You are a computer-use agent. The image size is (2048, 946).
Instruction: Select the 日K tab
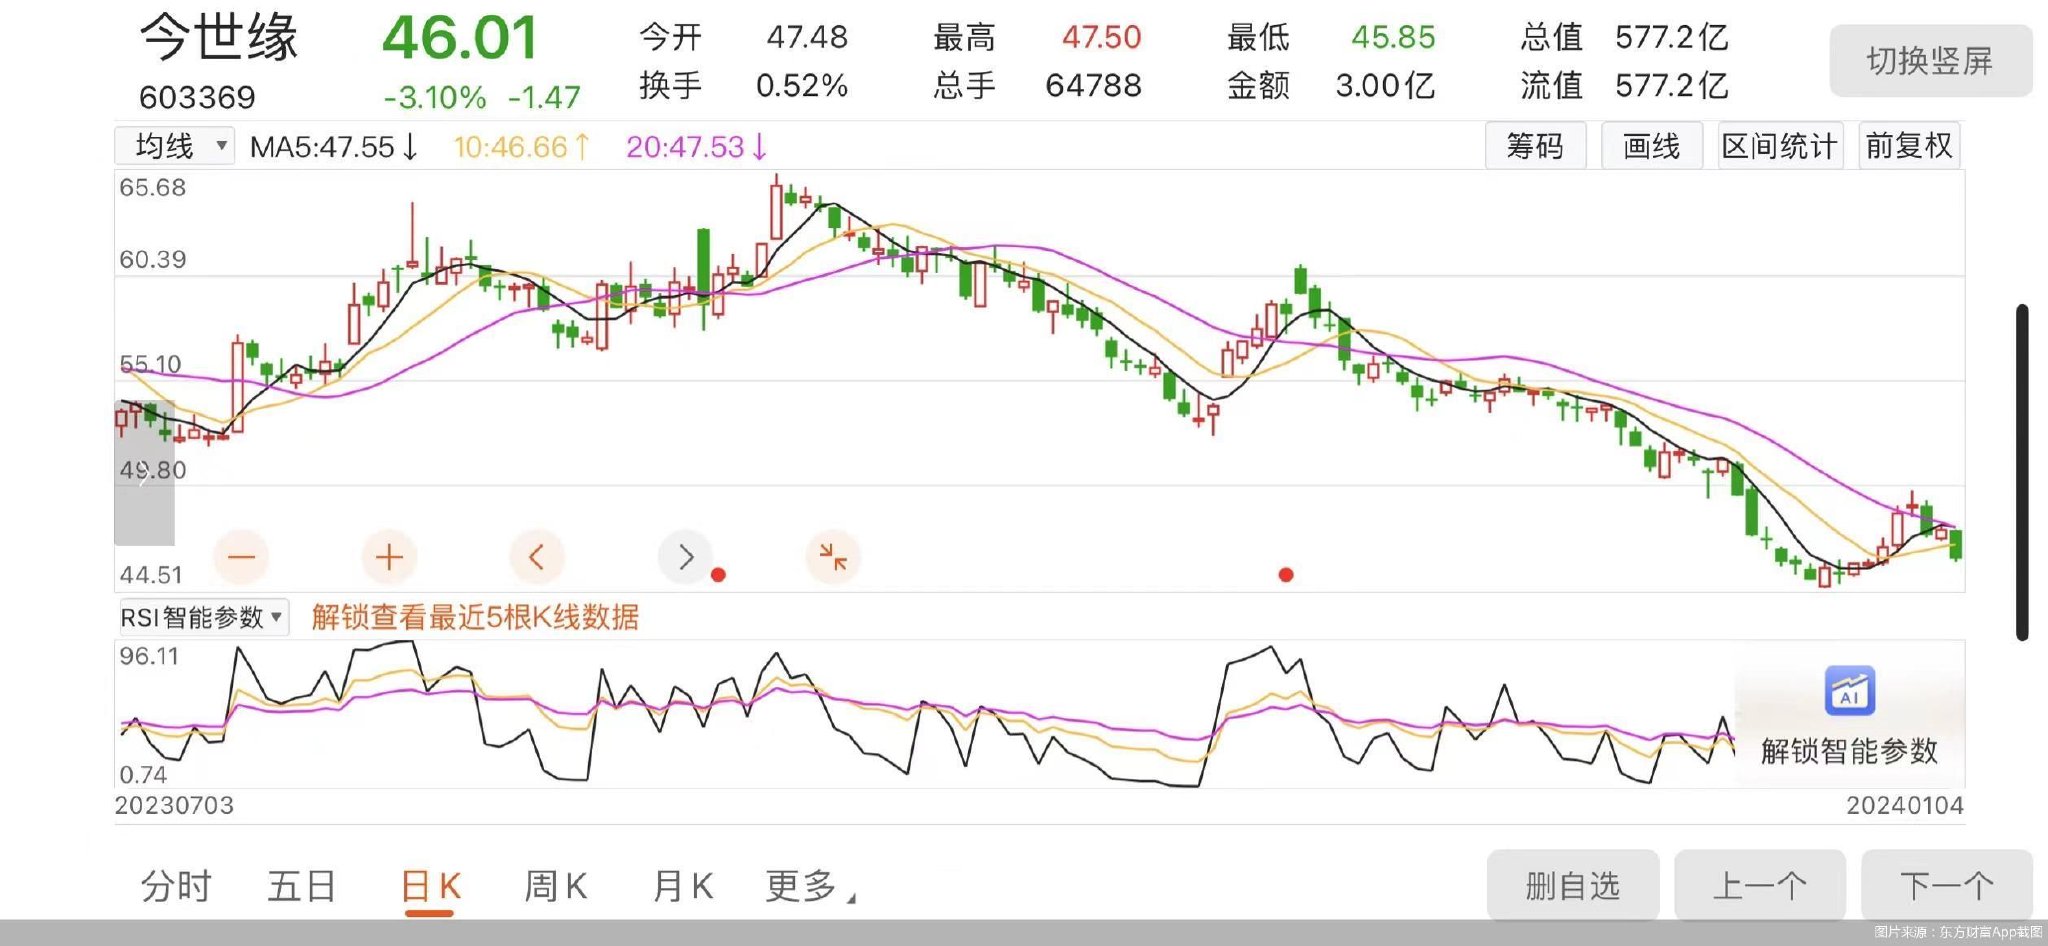[x=430, y=887]
